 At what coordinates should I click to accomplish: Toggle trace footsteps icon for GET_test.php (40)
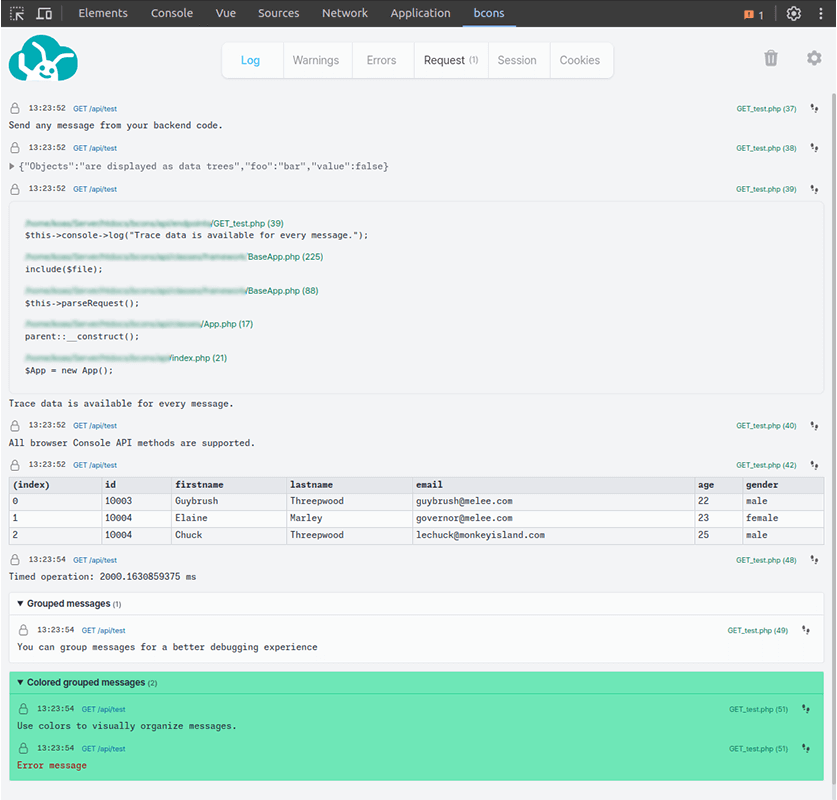814,425
